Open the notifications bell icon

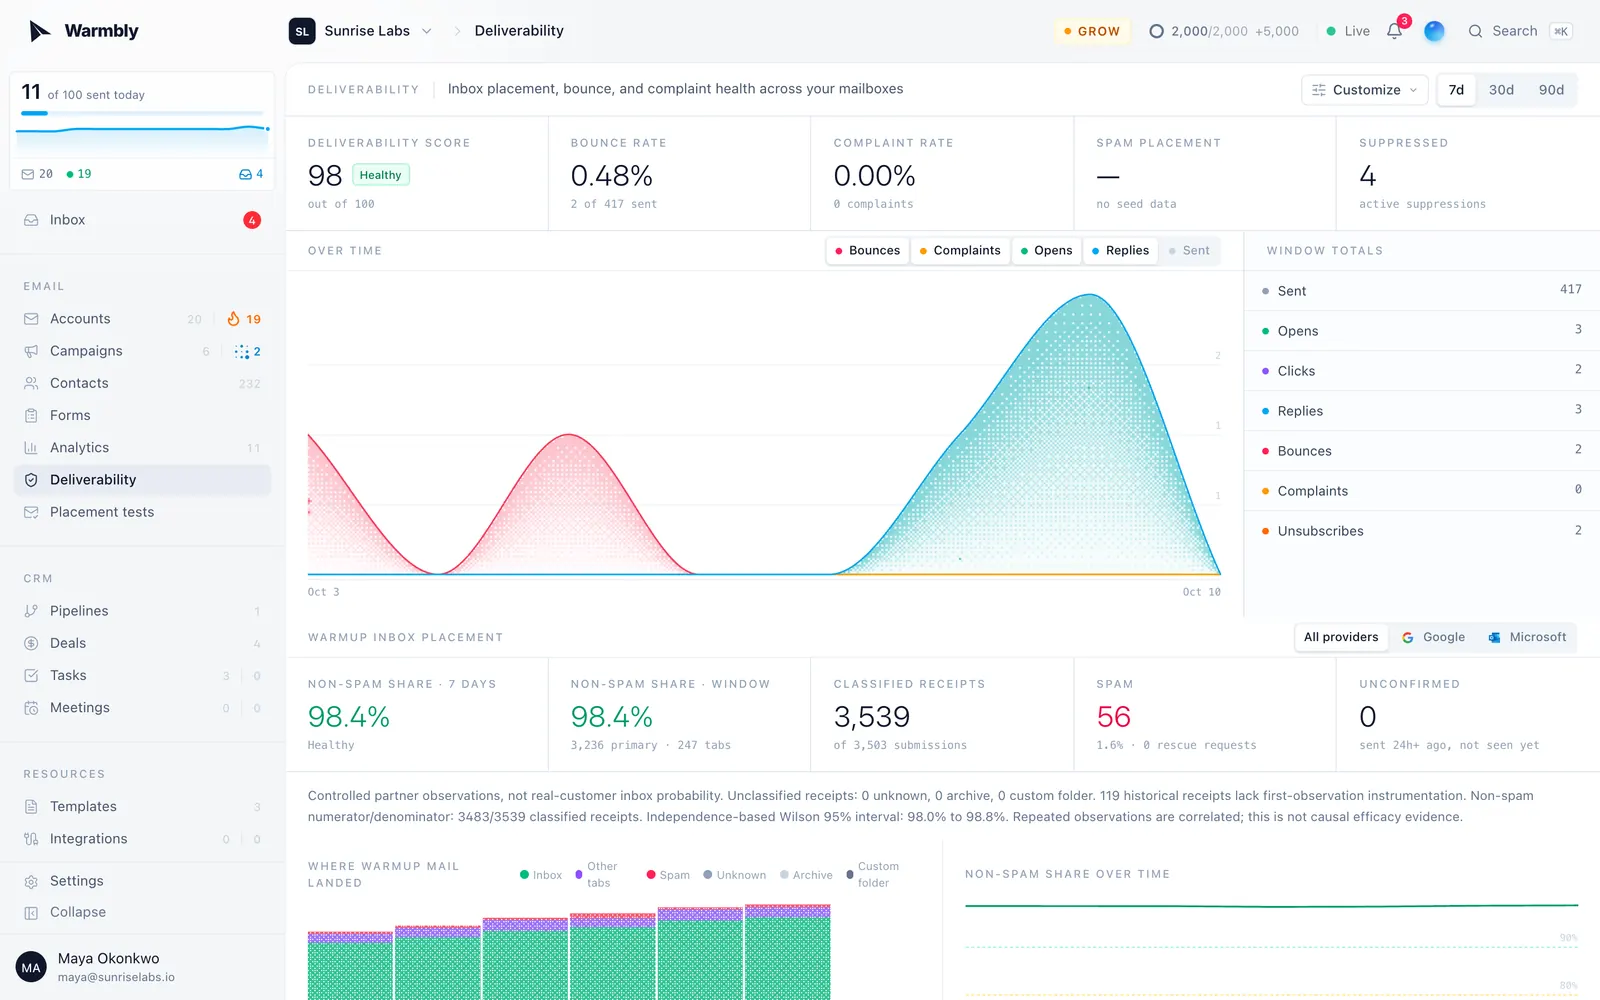(x=1394, y=31)
